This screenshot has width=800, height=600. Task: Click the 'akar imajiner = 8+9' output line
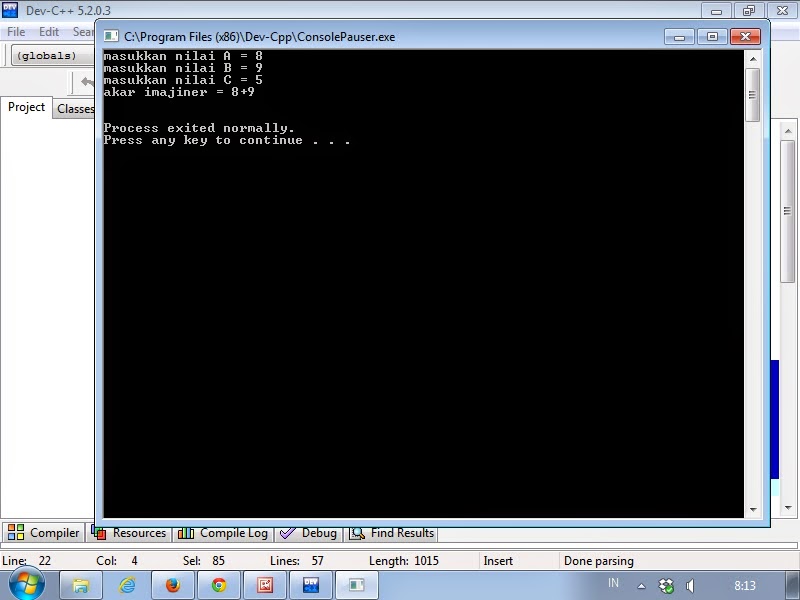(x=179, y=92)
